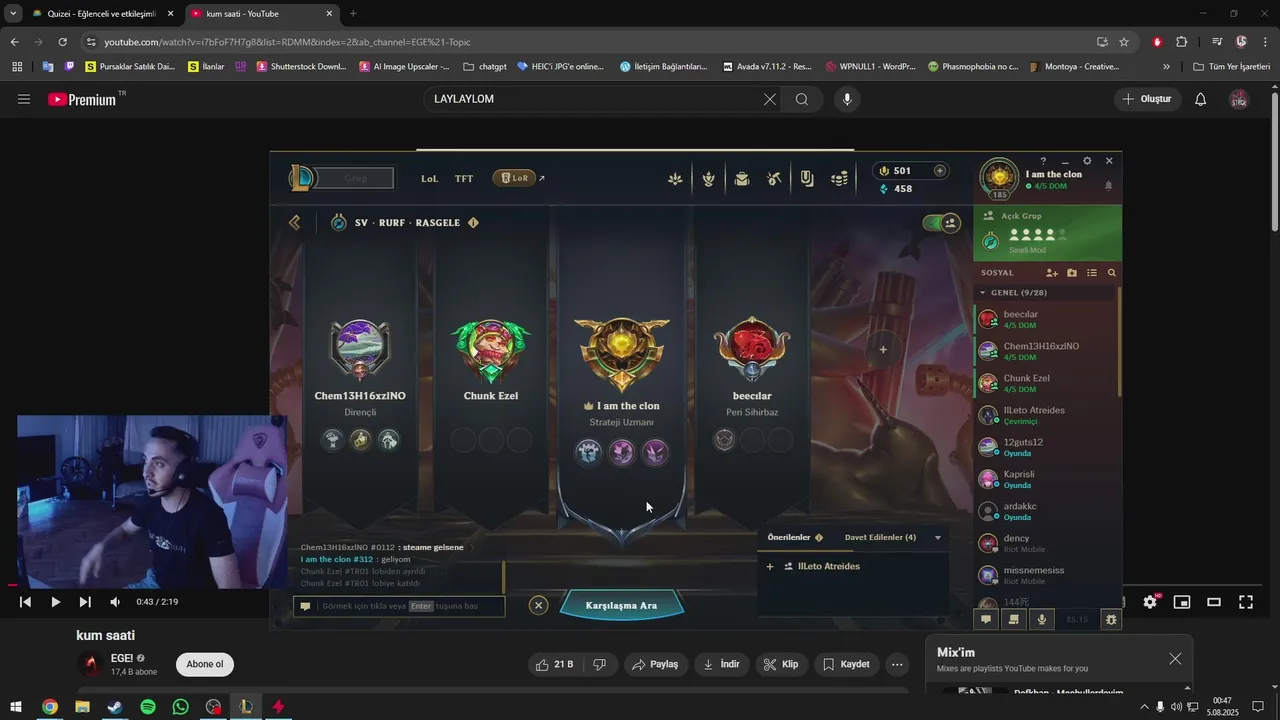Show more bookmarks with the chevron
Image resolution: width=1280 pixels, height=720 pixels.
click(x=1166, y=67)
